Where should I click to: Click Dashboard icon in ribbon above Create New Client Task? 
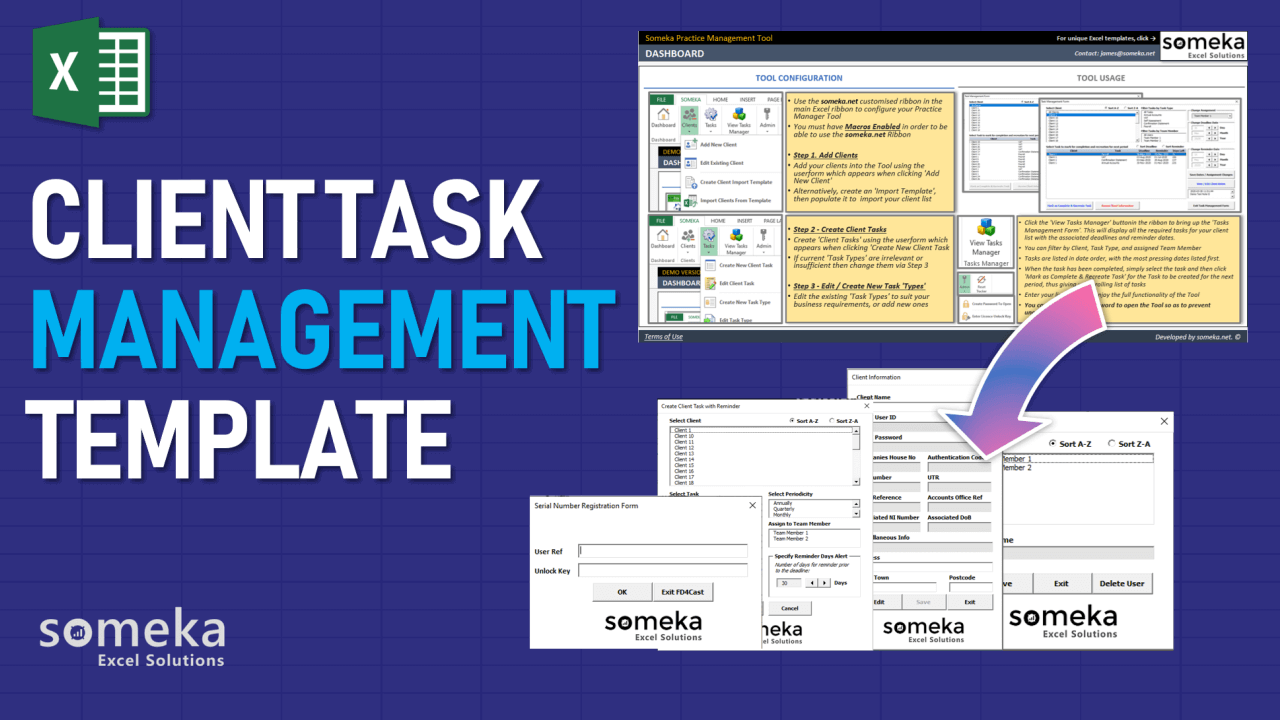(x=662, y=236)
